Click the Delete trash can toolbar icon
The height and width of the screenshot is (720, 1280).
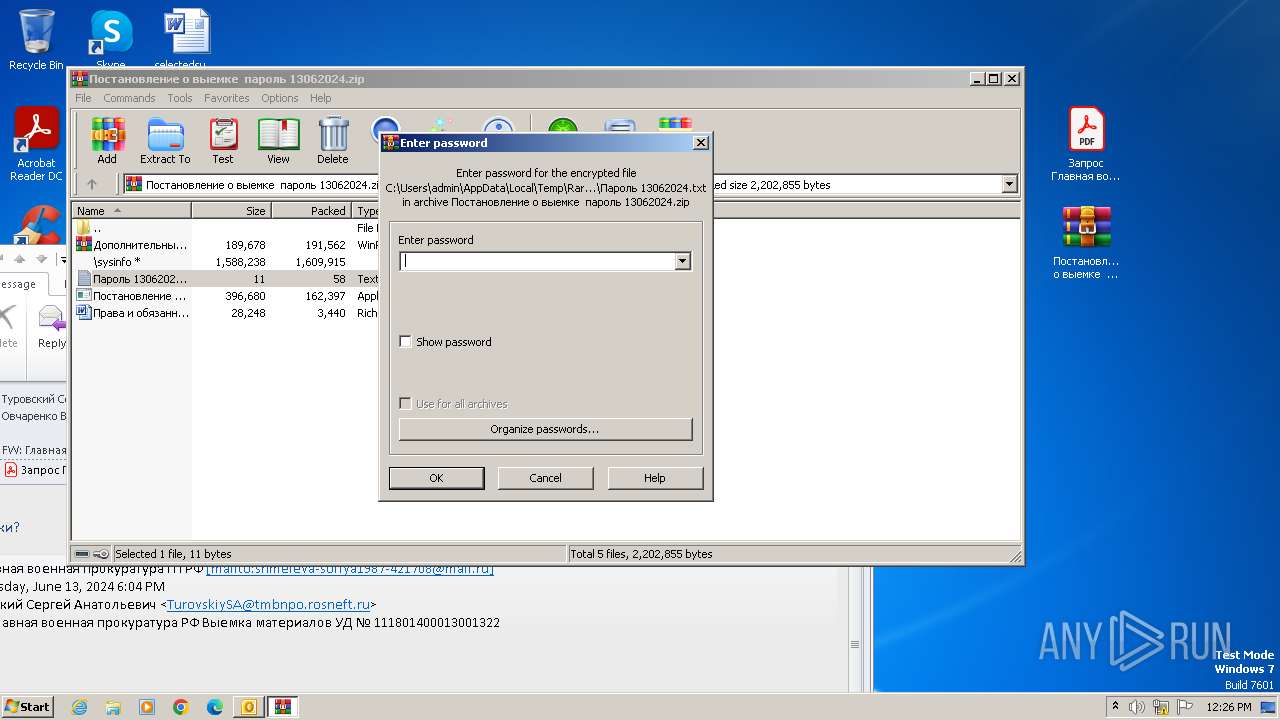[x=333, y=140]
